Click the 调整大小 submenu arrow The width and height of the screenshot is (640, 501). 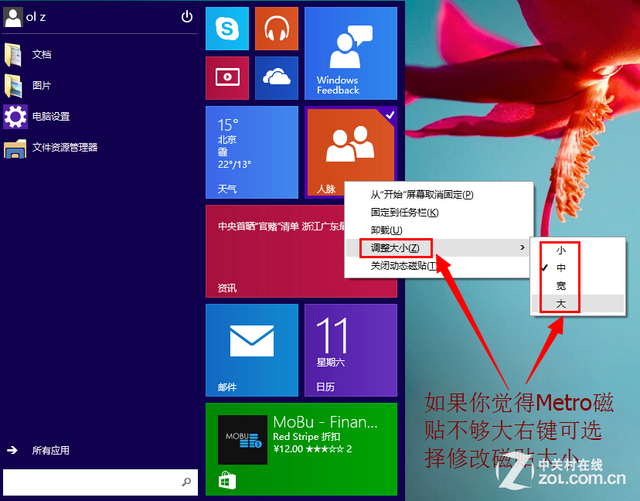click(522, 247)
